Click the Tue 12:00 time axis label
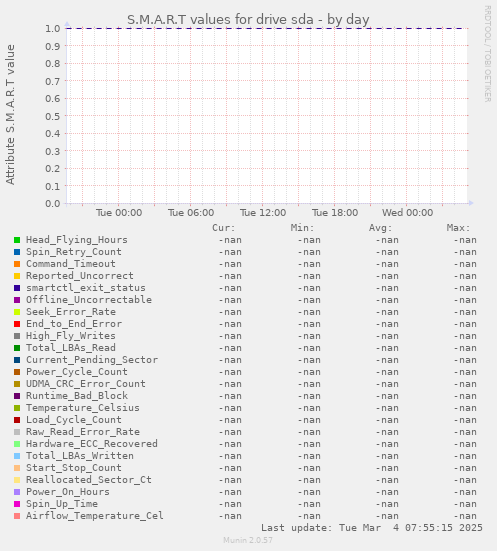This screenshot has height=551, width=497. [x=263, y=213]
